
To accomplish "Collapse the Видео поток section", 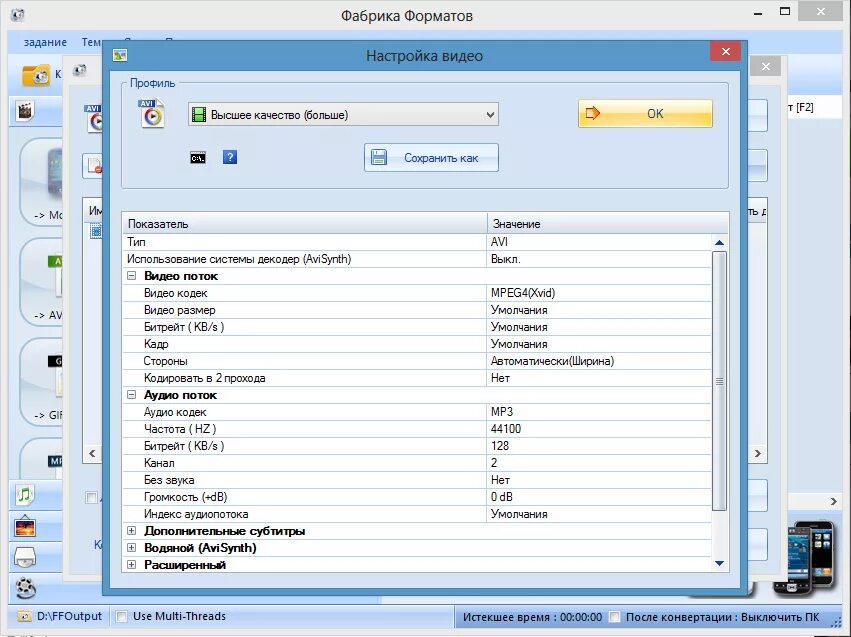I will point(131,276).
